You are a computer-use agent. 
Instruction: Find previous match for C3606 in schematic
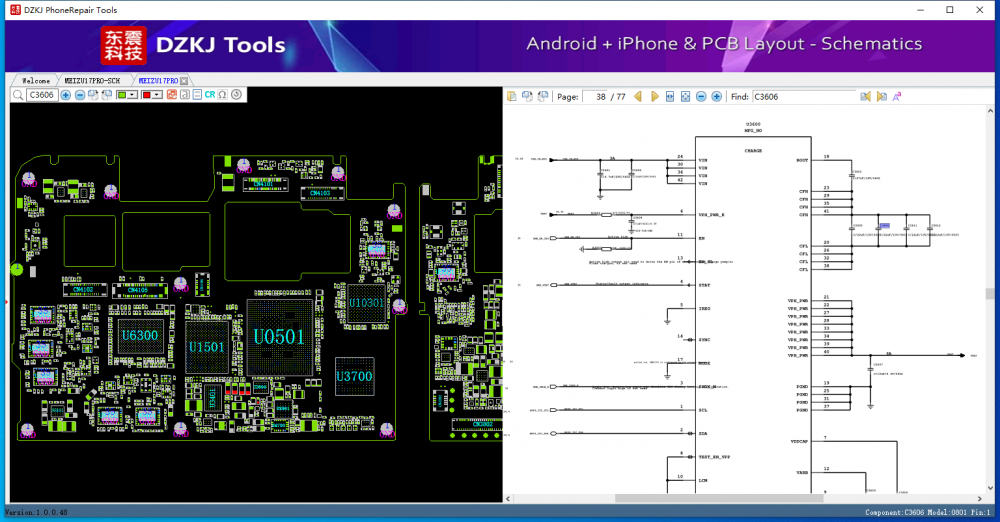866,97
